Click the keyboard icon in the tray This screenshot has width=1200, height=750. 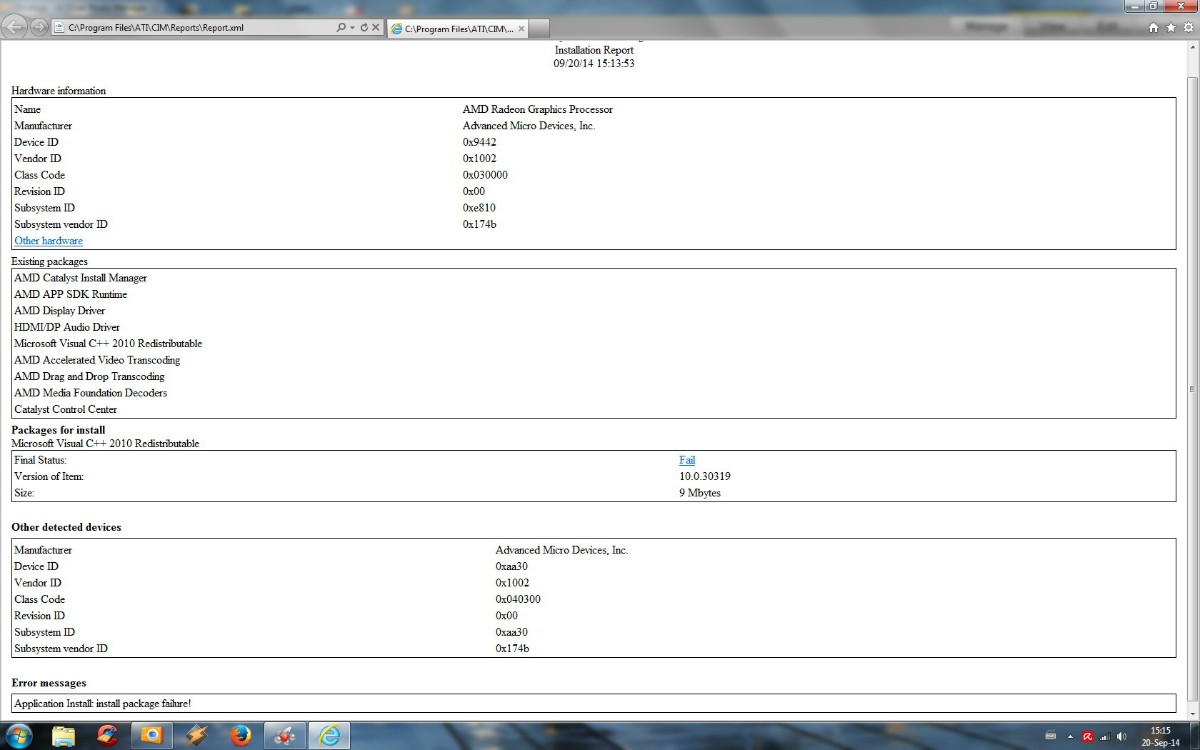click(1052, 736)
